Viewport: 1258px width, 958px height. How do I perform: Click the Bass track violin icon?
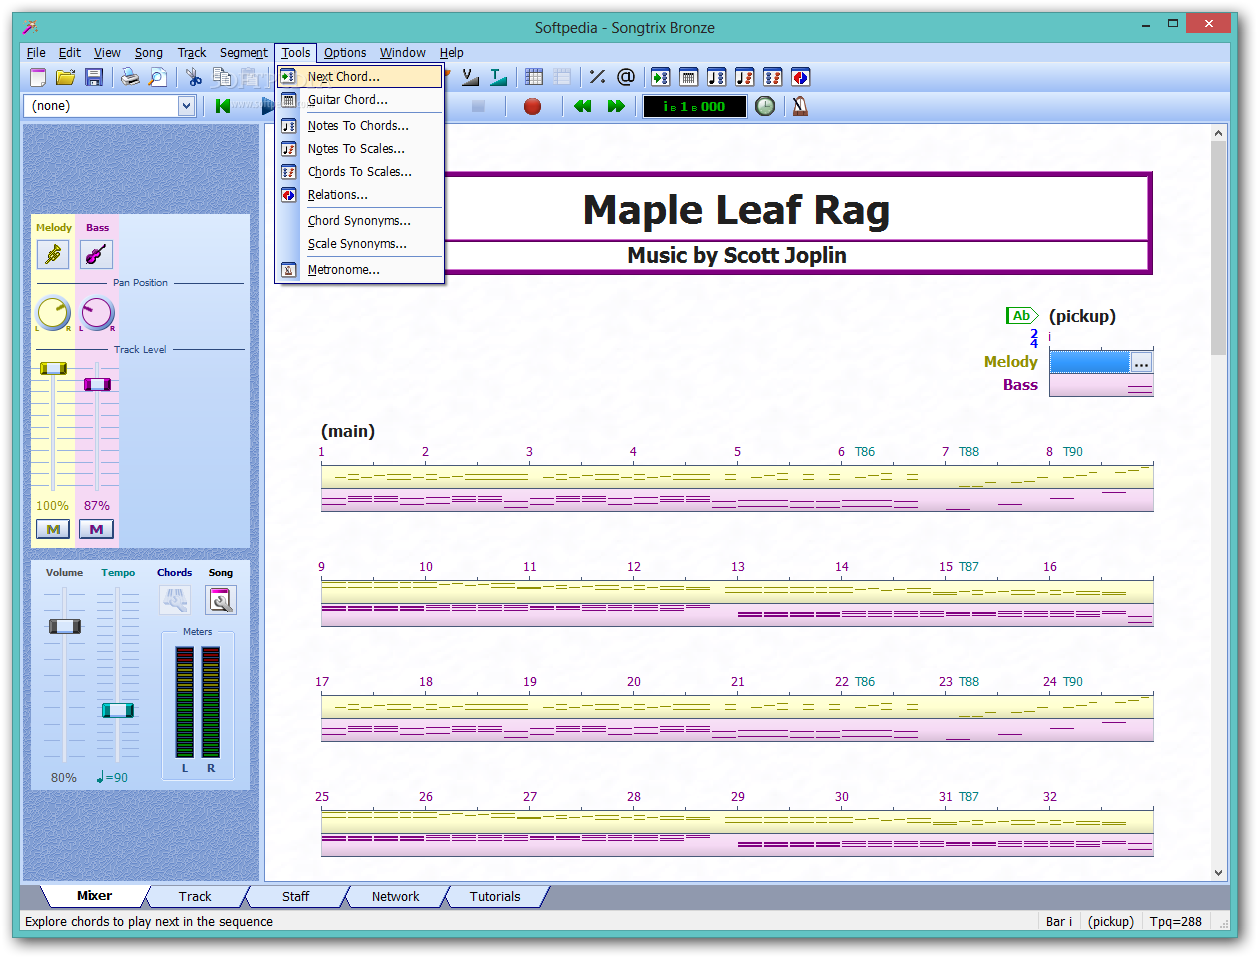tap(97, 255)
